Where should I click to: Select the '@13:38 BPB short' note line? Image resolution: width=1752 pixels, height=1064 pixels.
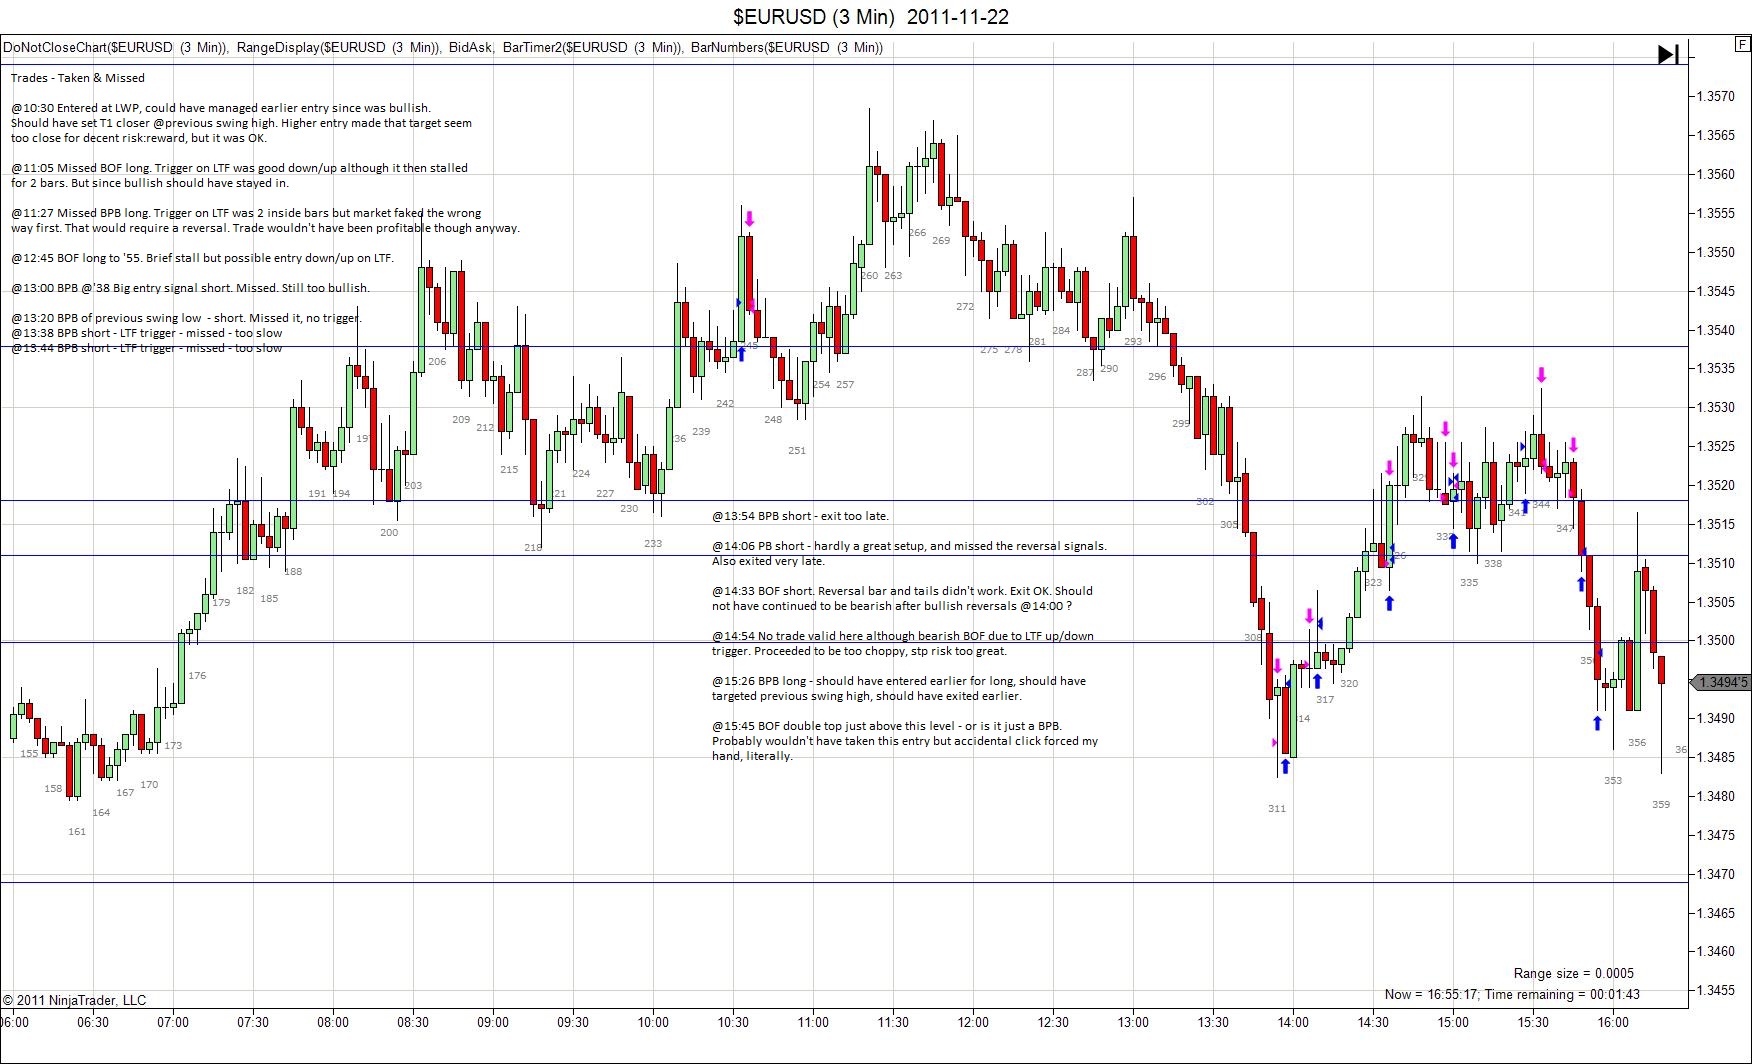click(147, 333)
